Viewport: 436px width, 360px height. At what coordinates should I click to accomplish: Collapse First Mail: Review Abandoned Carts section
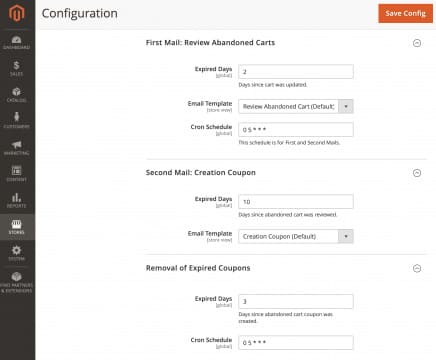417,43
